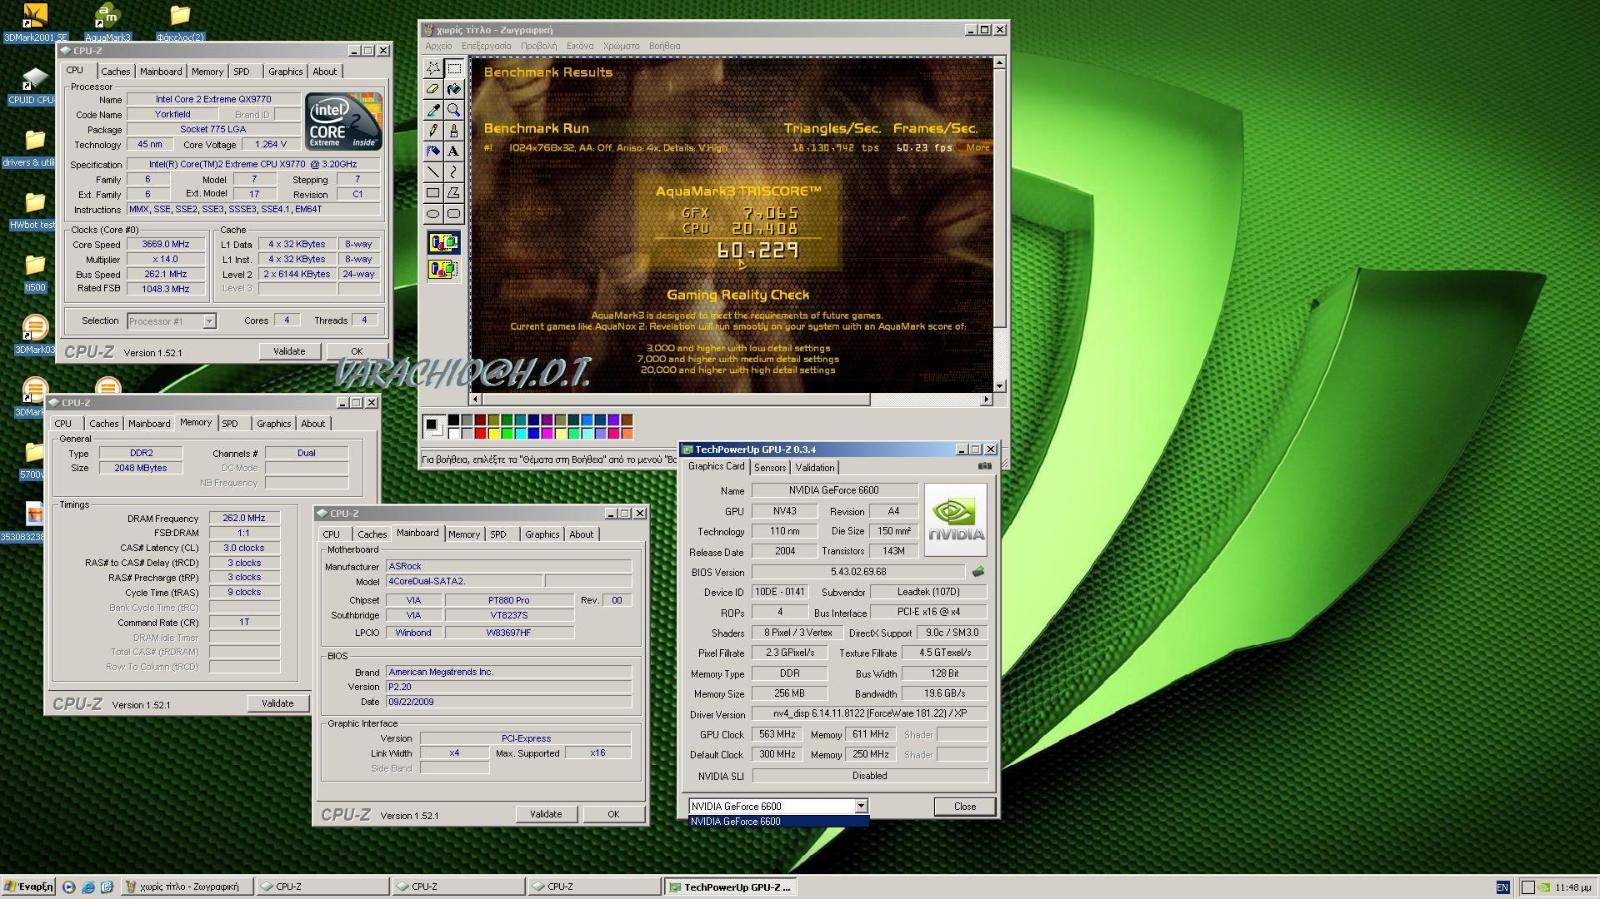Click OK in the CPU-Z processor window
The height and width of the screenshot is (899, 1600).
pyautogui.click(x=357, y=352)
